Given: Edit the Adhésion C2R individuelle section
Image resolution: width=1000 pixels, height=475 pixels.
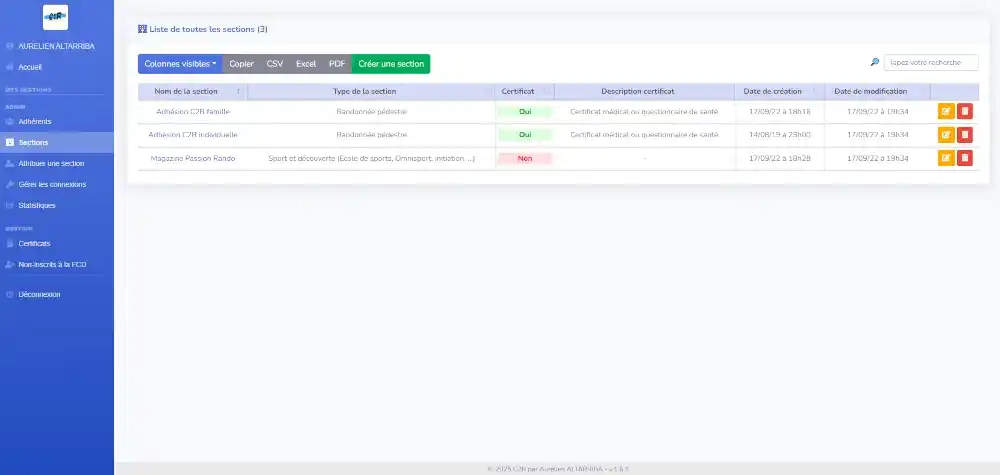Looking at the screenshot, I should click(x=945, y=134).
